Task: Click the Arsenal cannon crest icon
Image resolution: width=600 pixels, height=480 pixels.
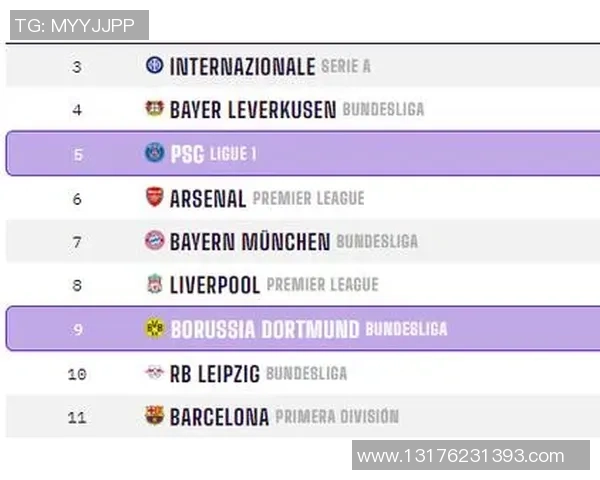Action: click(154, 197)
